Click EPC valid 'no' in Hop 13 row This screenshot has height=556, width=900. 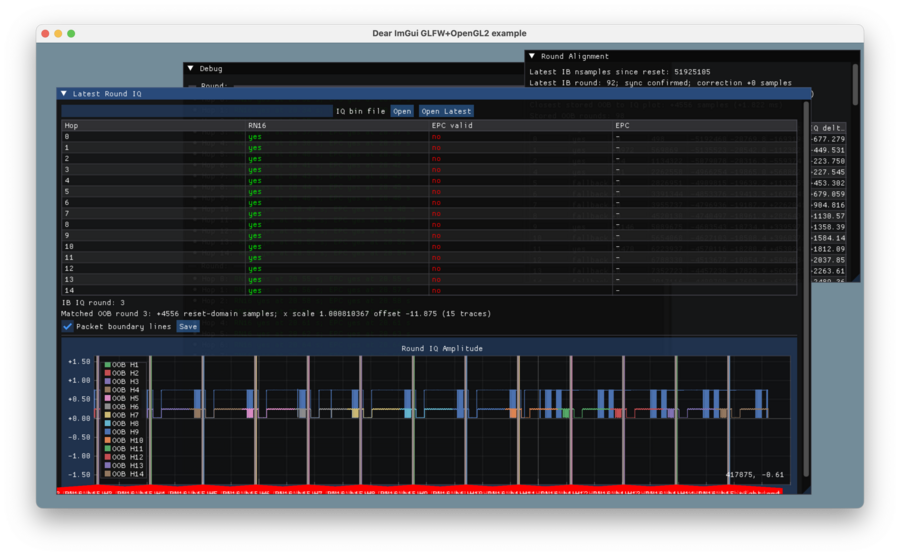pos(436,280)
